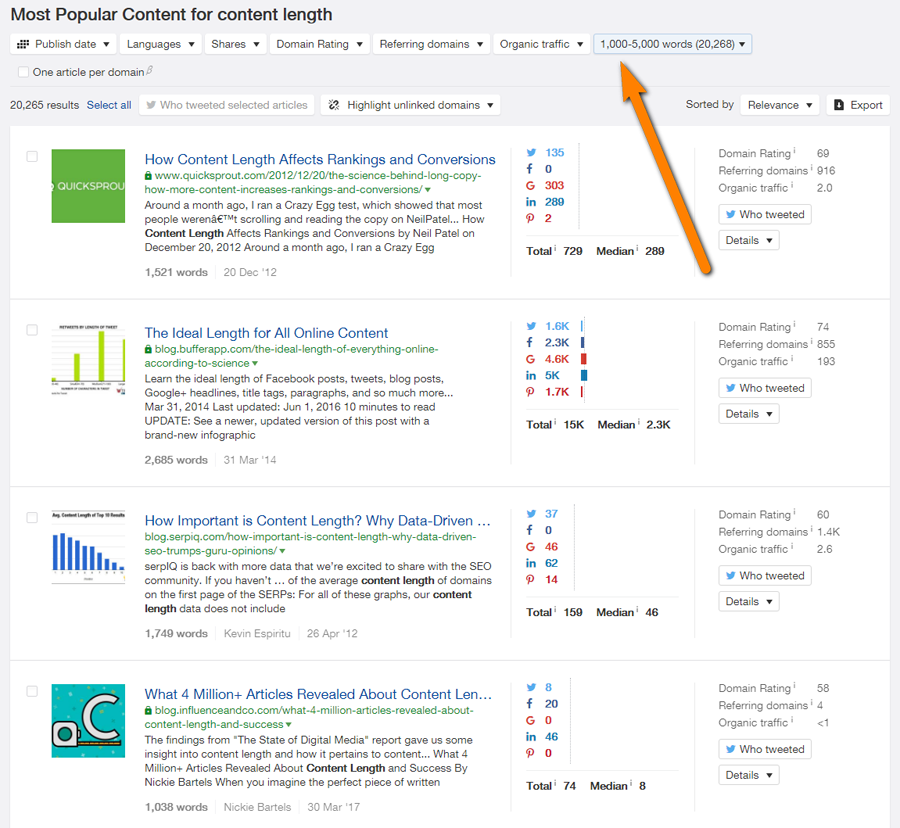Expand the blog.bufferapp.com URL dropdown arrow

[x=255, y=364]
